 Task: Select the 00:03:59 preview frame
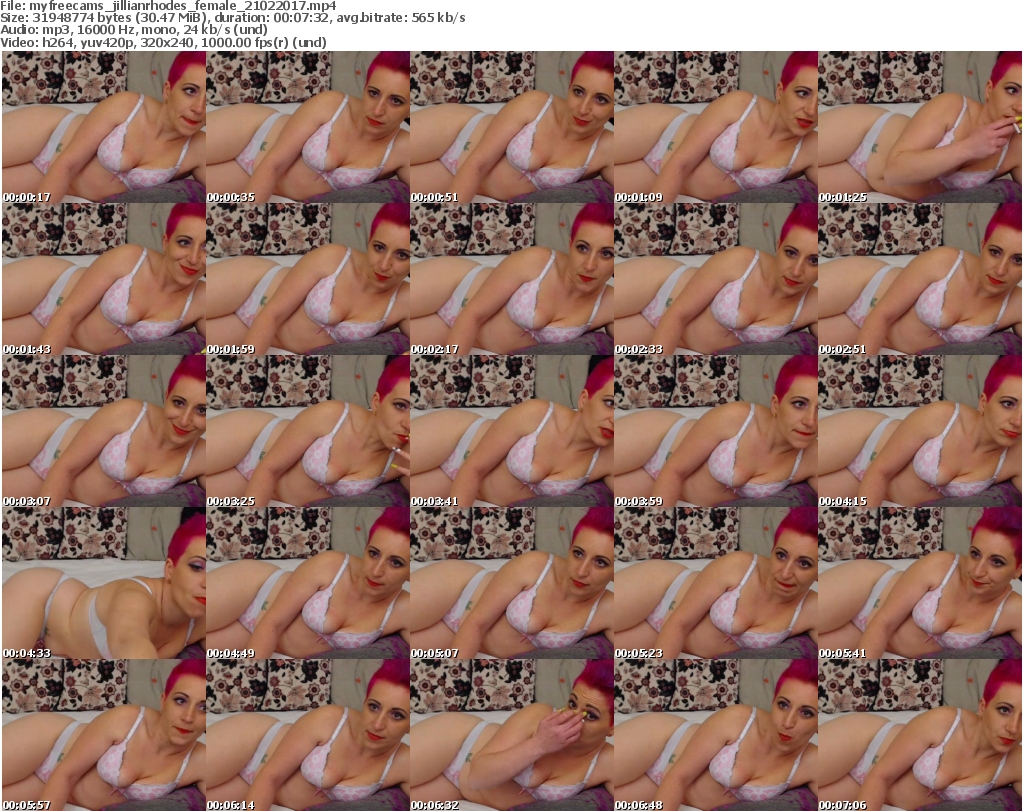tap(716, 431)
